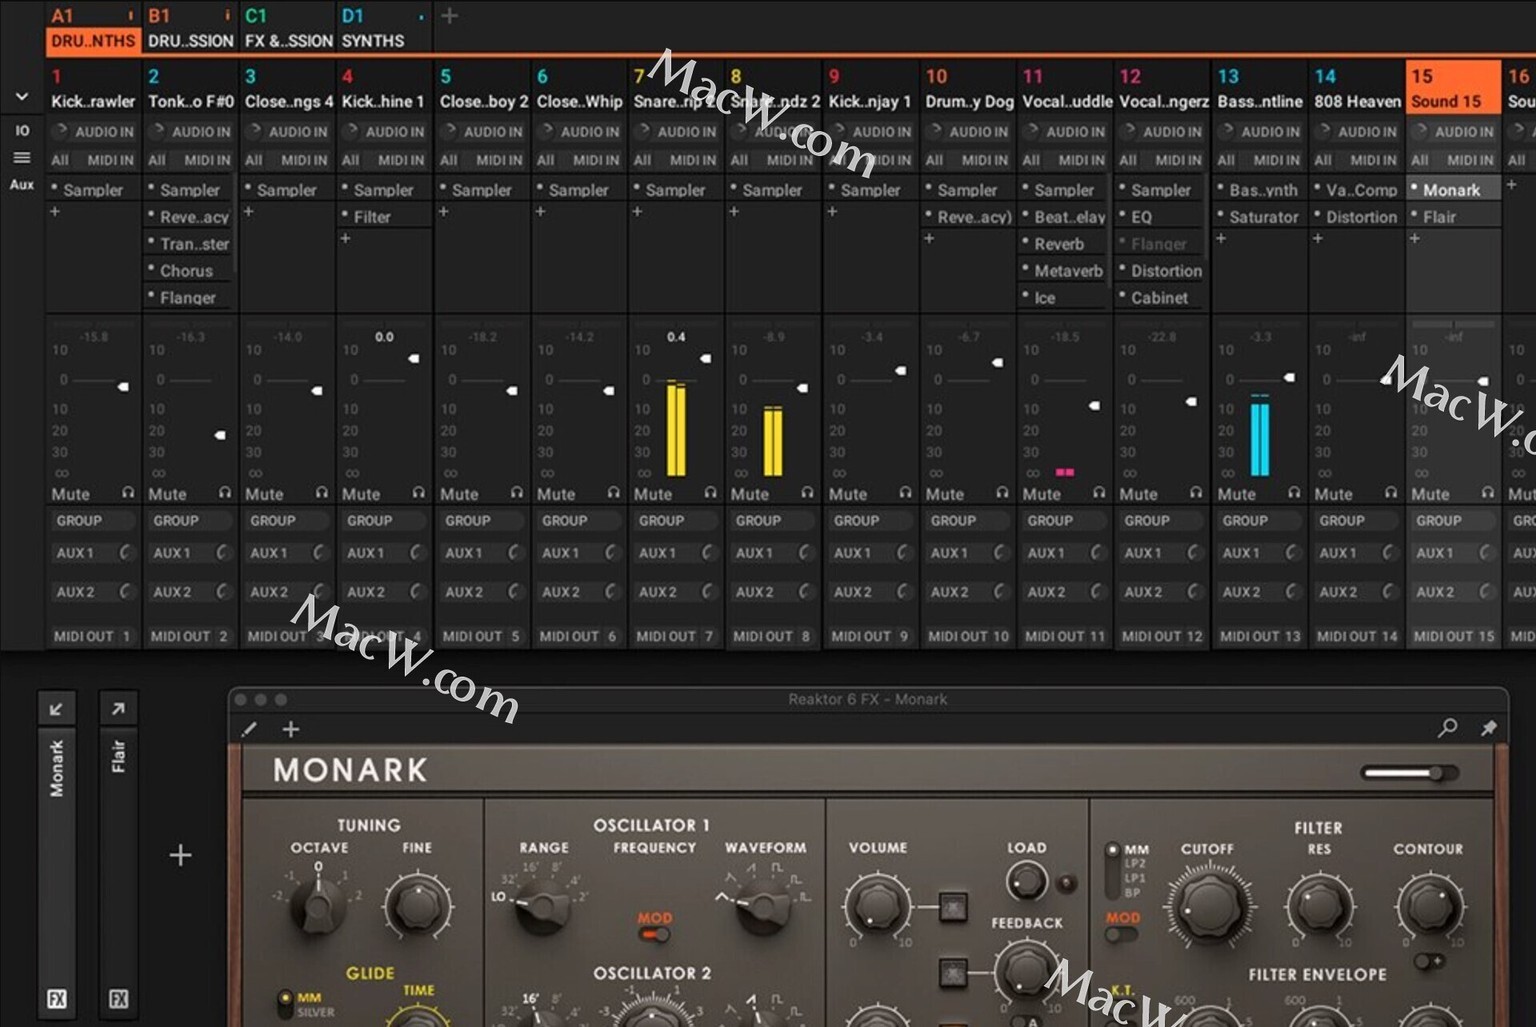Toggle the glide MM/SILVER switch
This screenshot has width=1536, height=1027.
coord(285,1003)
